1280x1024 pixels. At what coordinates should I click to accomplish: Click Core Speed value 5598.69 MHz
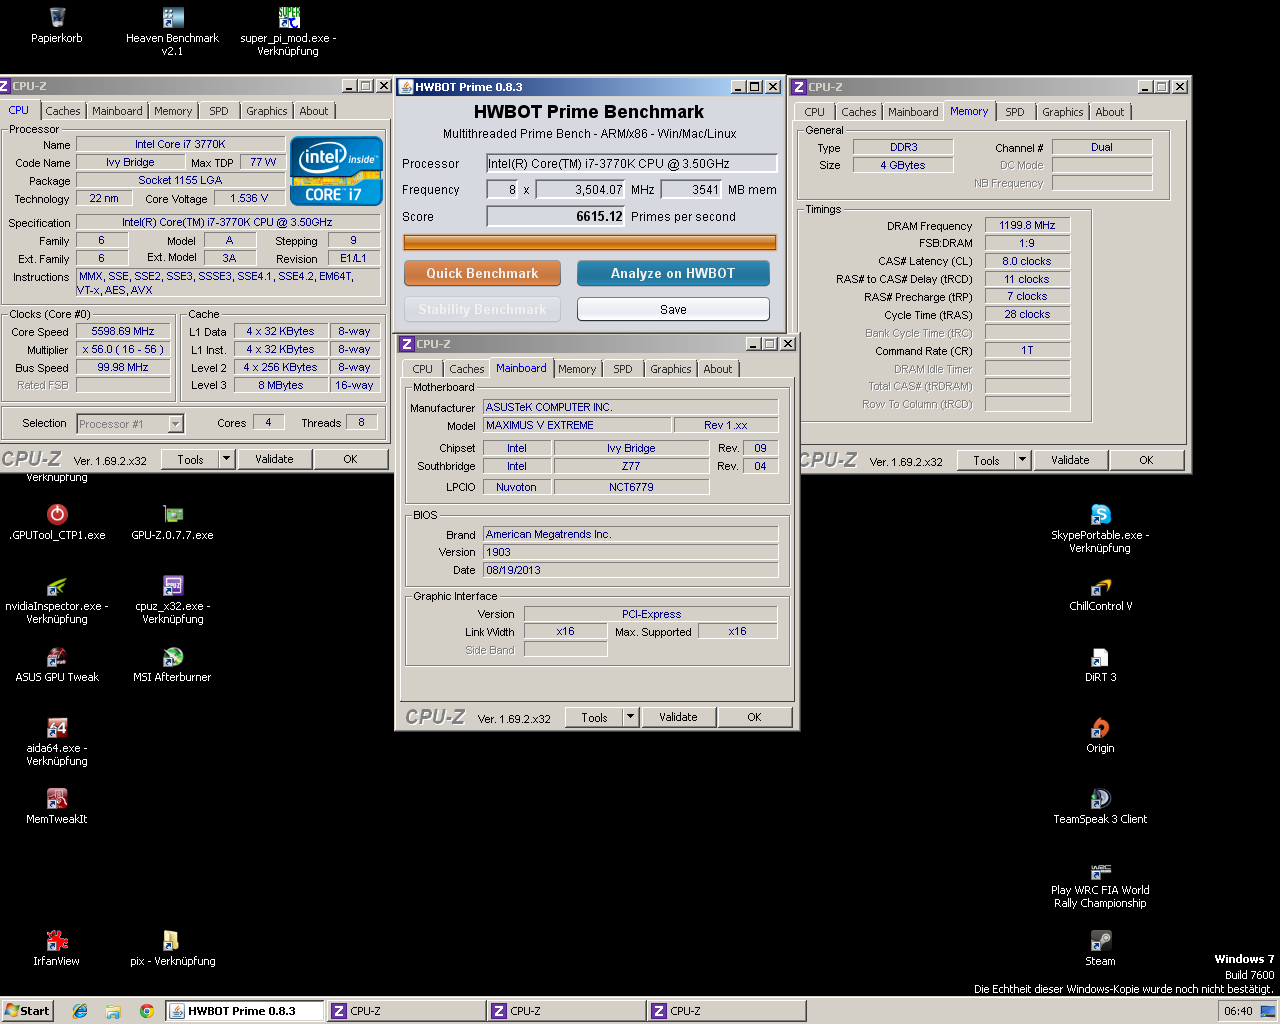pos(123,331)
